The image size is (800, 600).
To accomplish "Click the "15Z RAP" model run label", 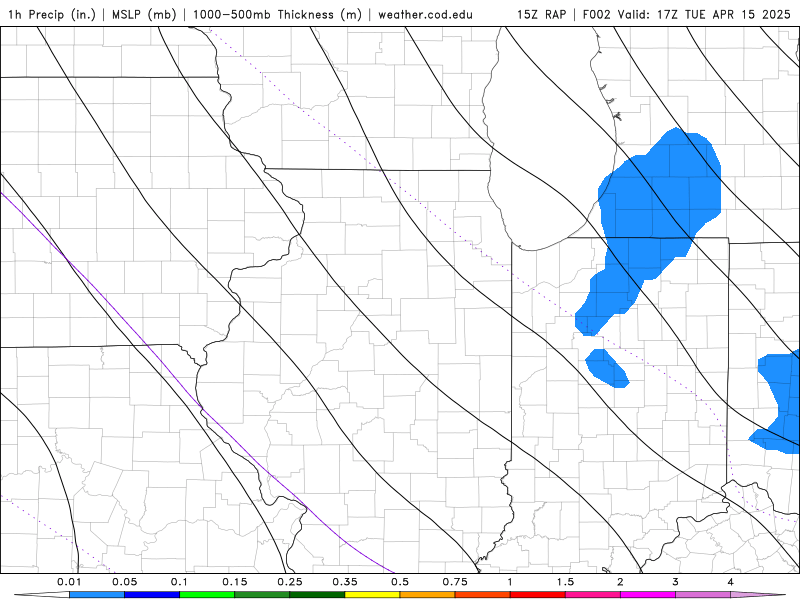I will coord(541,15).
